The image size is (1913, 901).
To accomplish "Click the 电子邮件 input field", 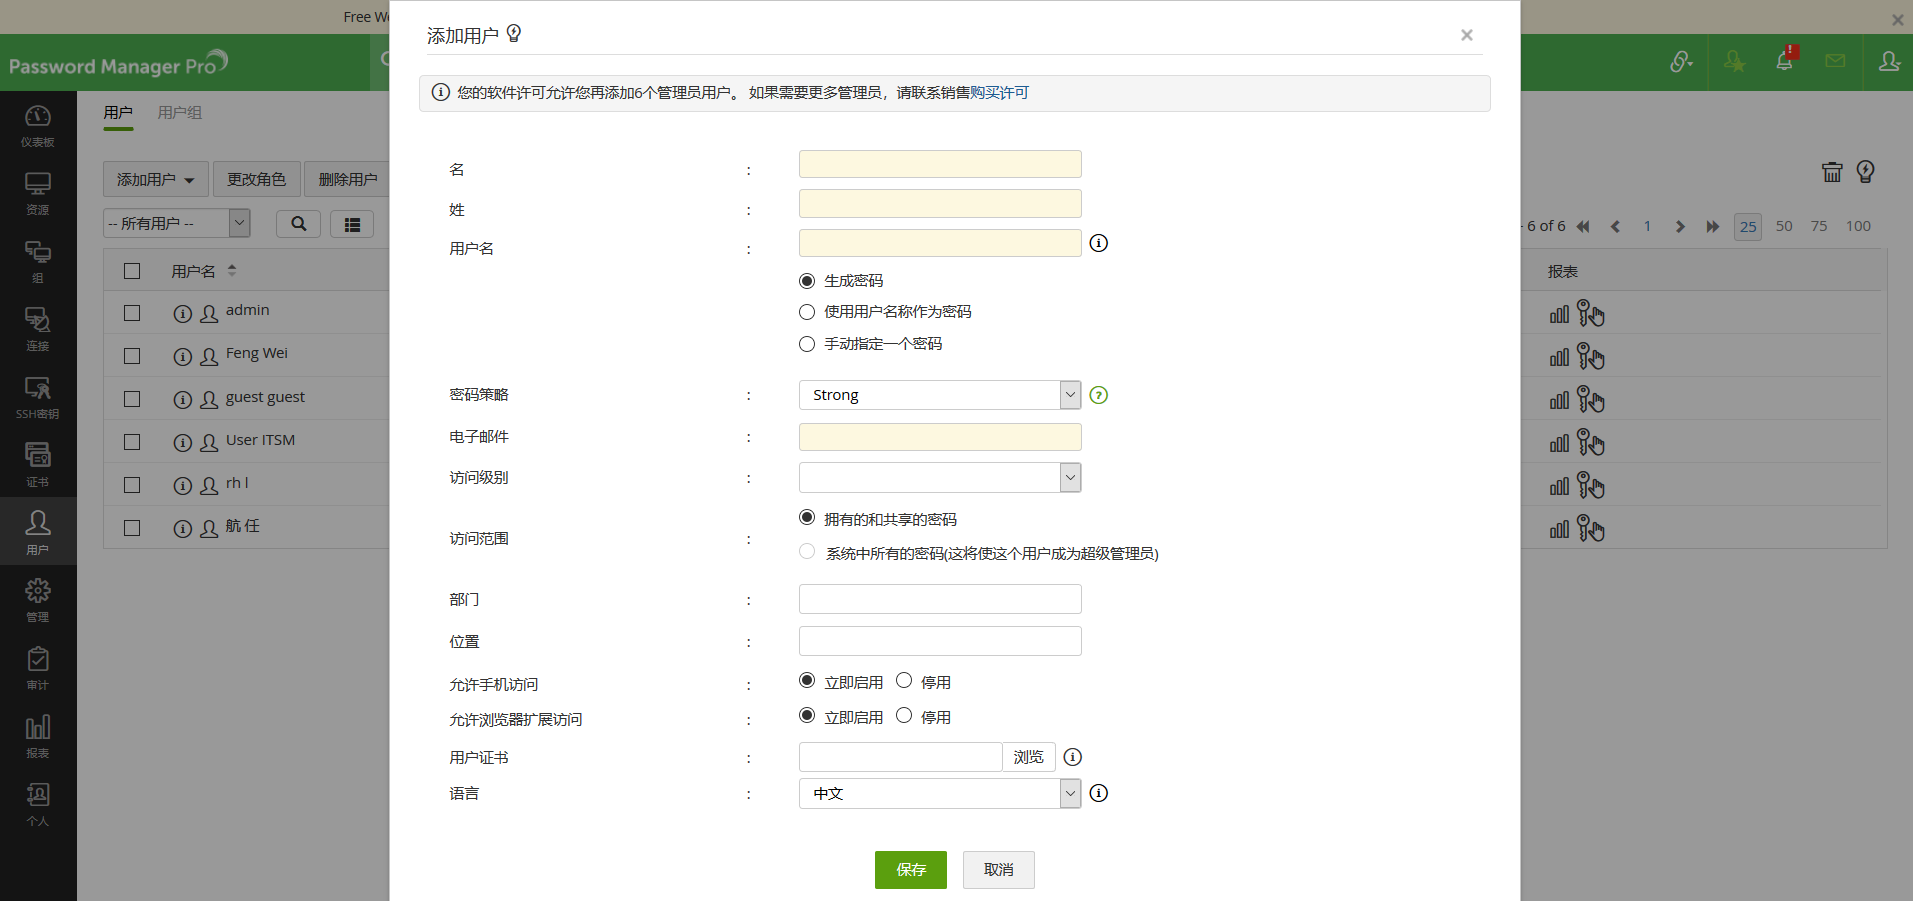I will pyautogui.click(x=940, y=437).
